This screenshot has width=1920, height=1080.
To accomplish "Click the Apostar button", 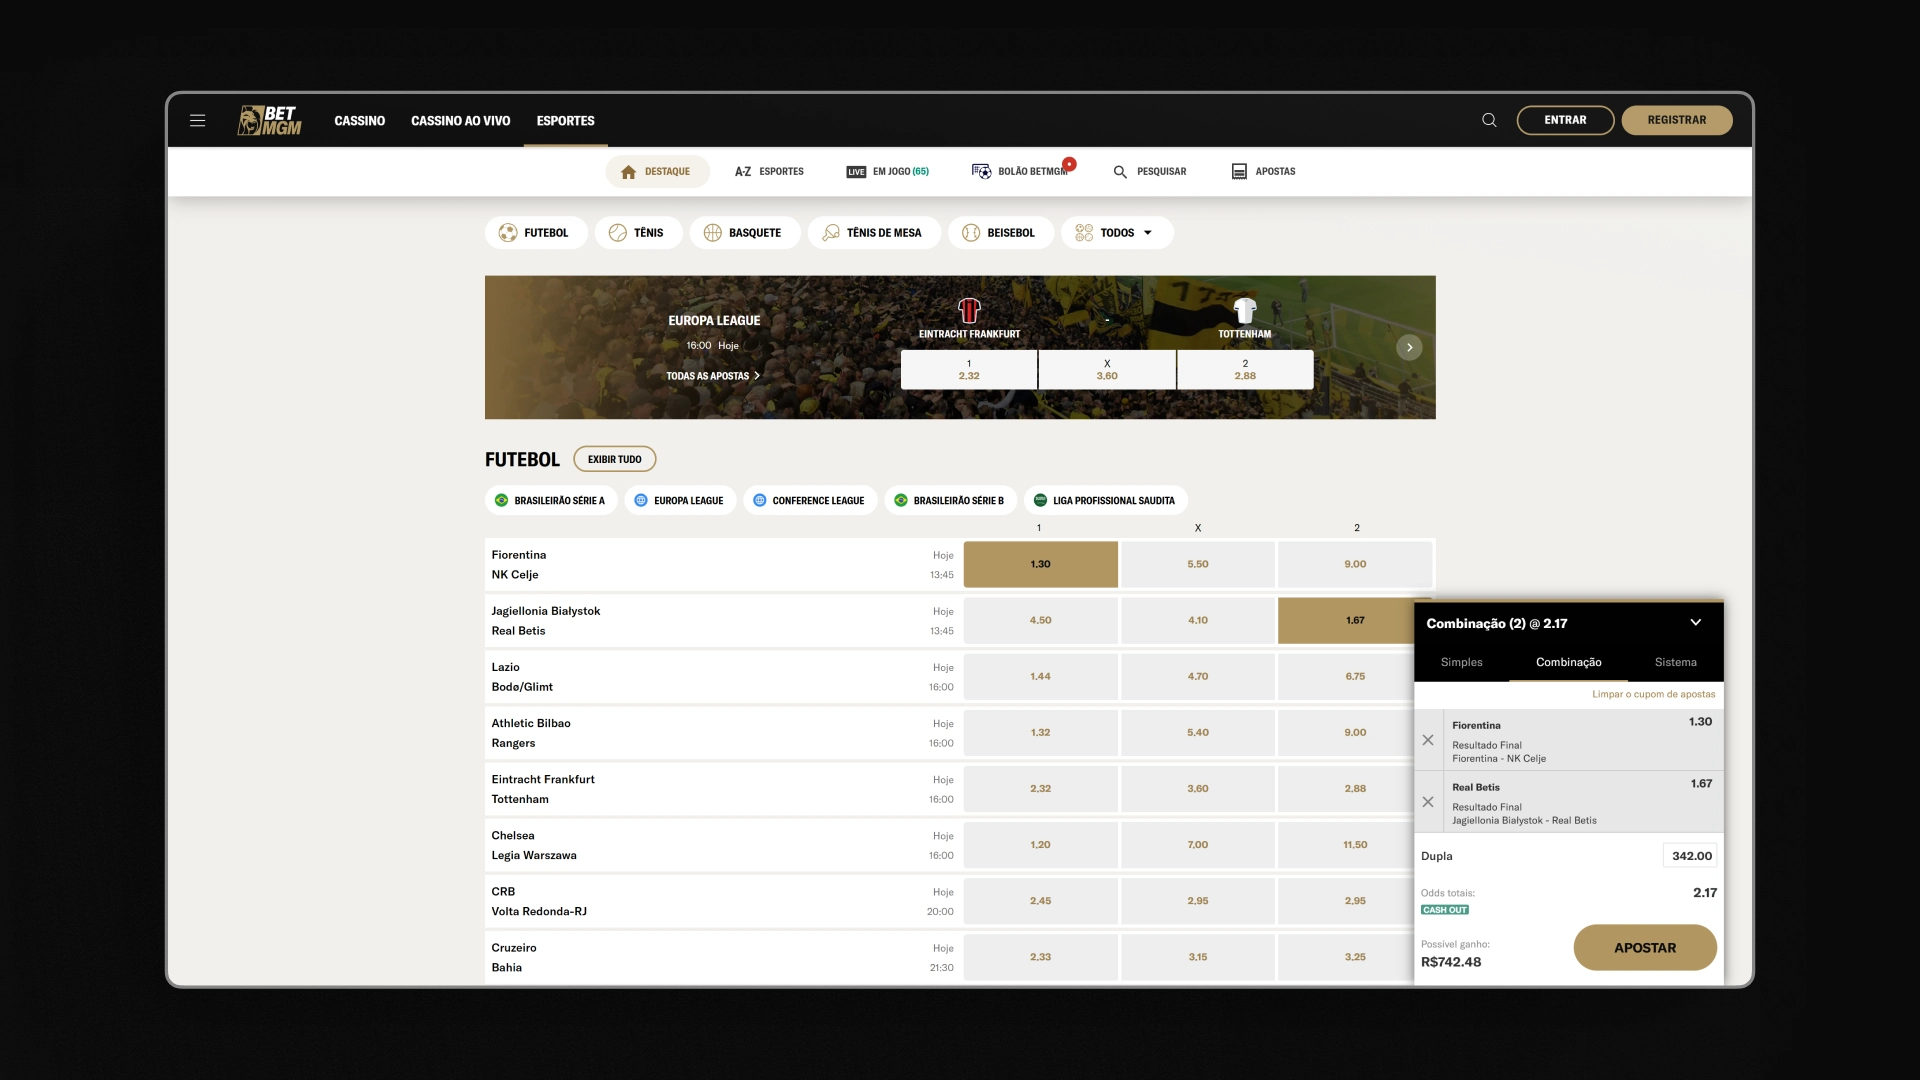I will coord(1645,948).
